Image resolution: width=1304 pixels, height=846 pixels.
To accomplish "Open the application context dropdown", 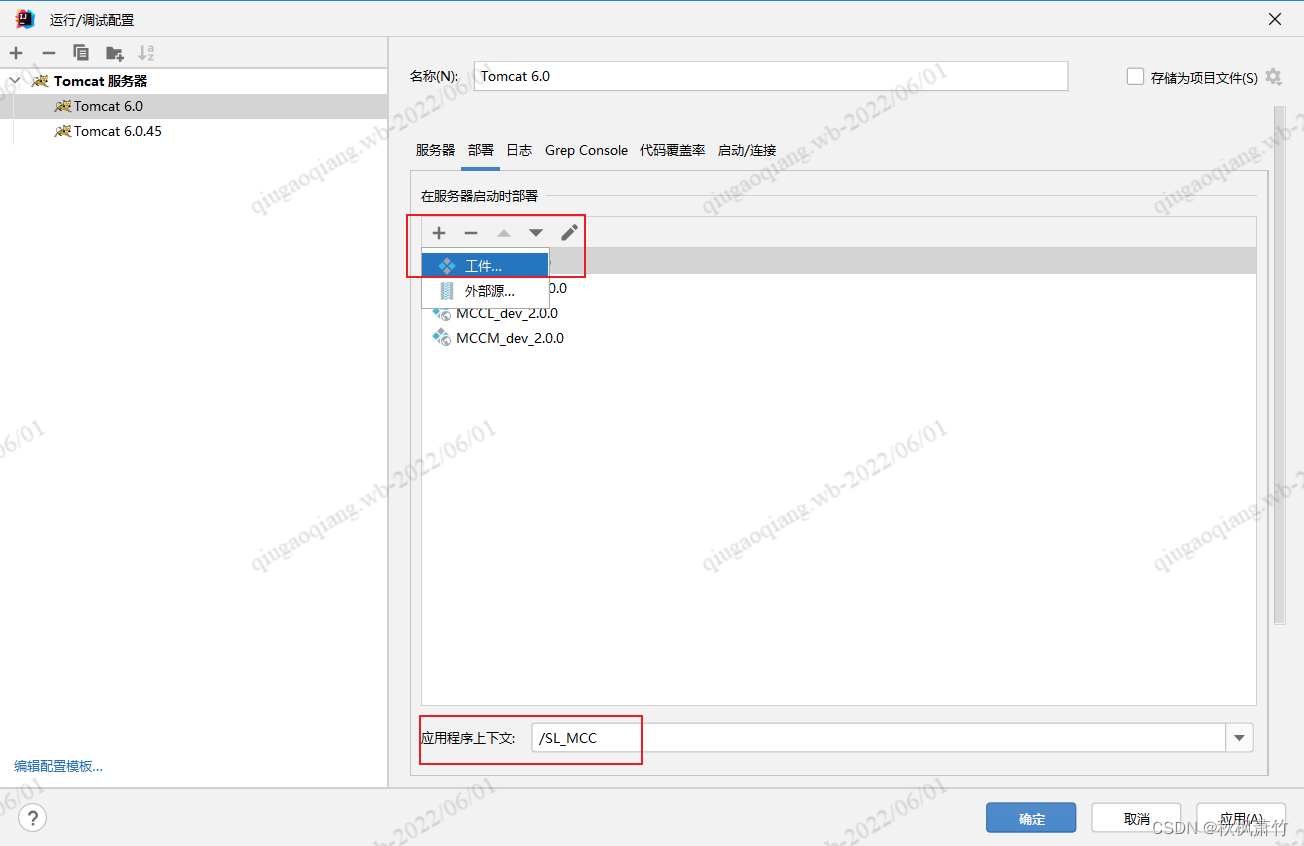I will tap(1240, 738).
